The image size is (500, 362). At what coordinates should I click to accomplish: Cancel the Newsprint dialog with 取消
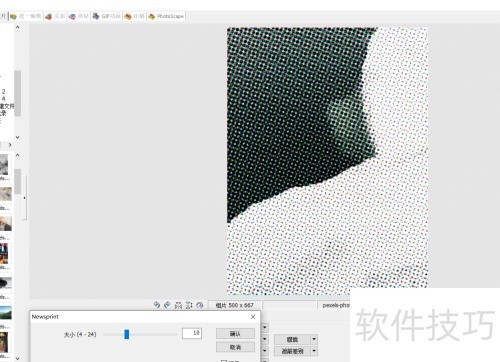tap(235, 347)
